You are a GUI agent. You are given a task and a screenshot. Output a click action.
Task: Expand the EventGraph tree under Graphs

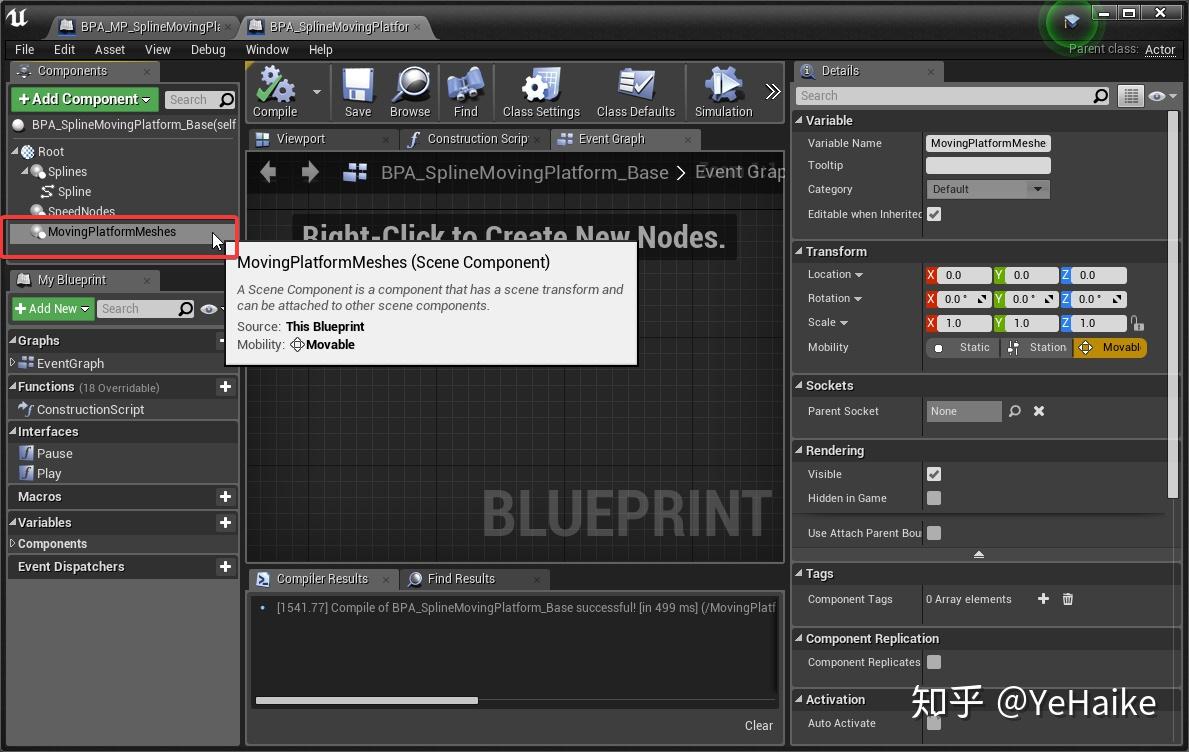point(12,363)
